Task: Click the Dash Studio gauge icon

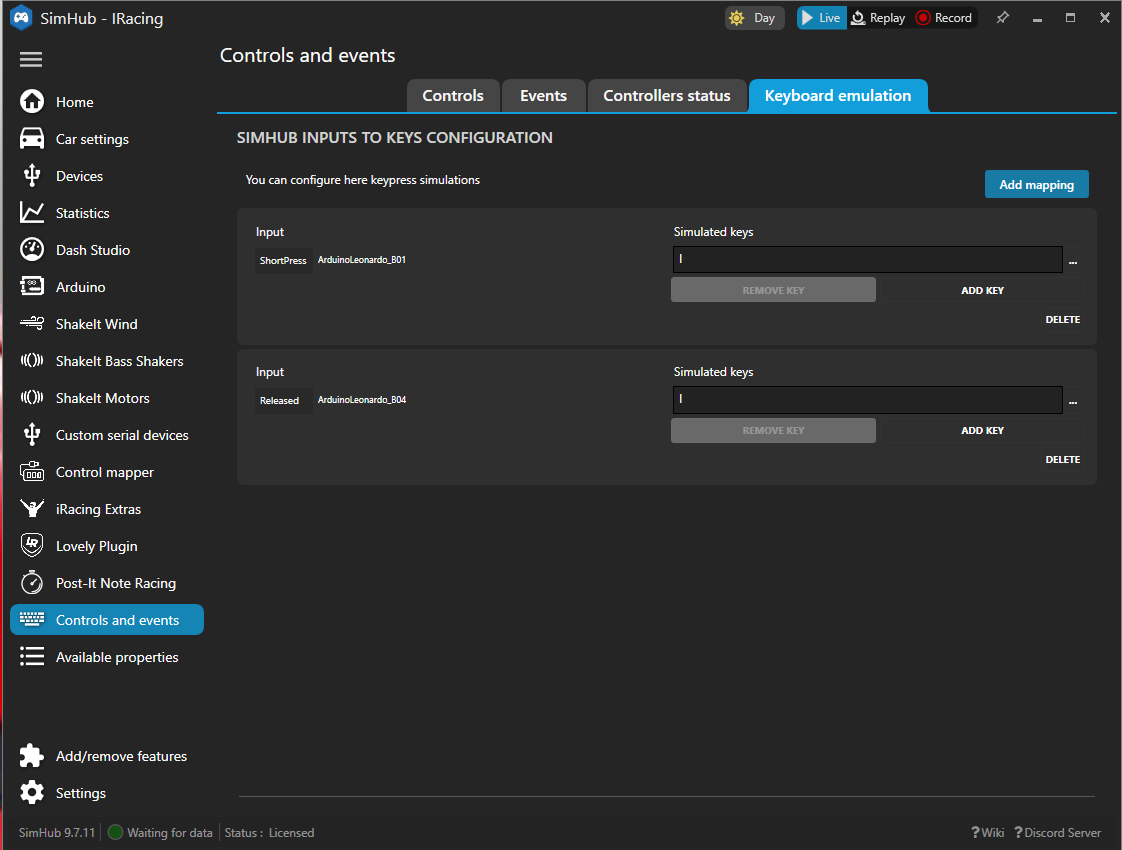Action: pos(31,250)
